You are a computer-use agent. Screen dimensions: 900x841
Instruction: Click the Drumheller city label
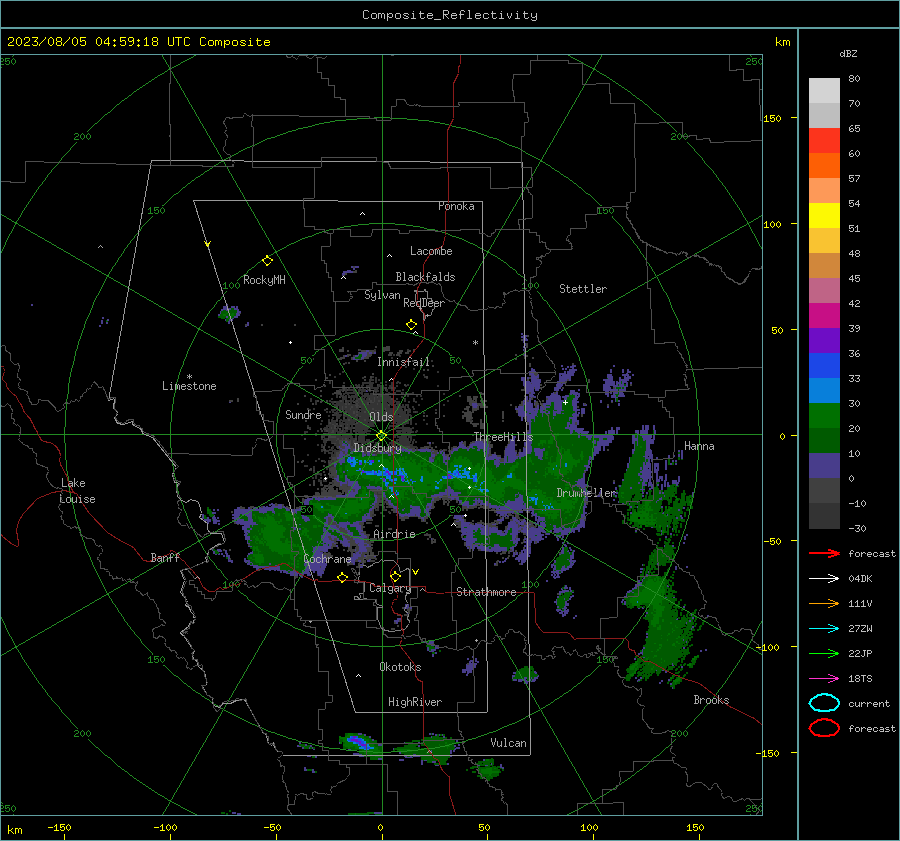coord(586,493)
